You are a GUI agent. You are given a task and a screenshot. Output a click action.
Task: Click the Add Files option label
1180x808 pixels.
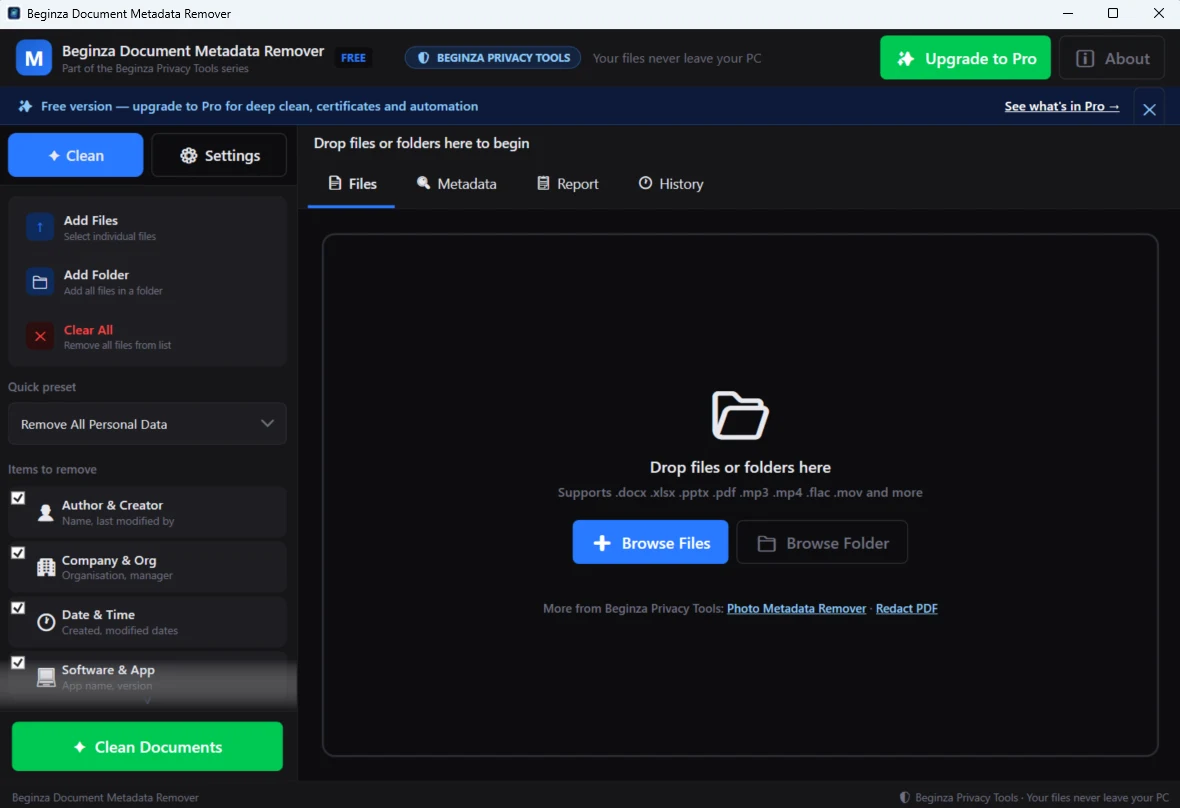pyautogui.click(x=91, y=220)
